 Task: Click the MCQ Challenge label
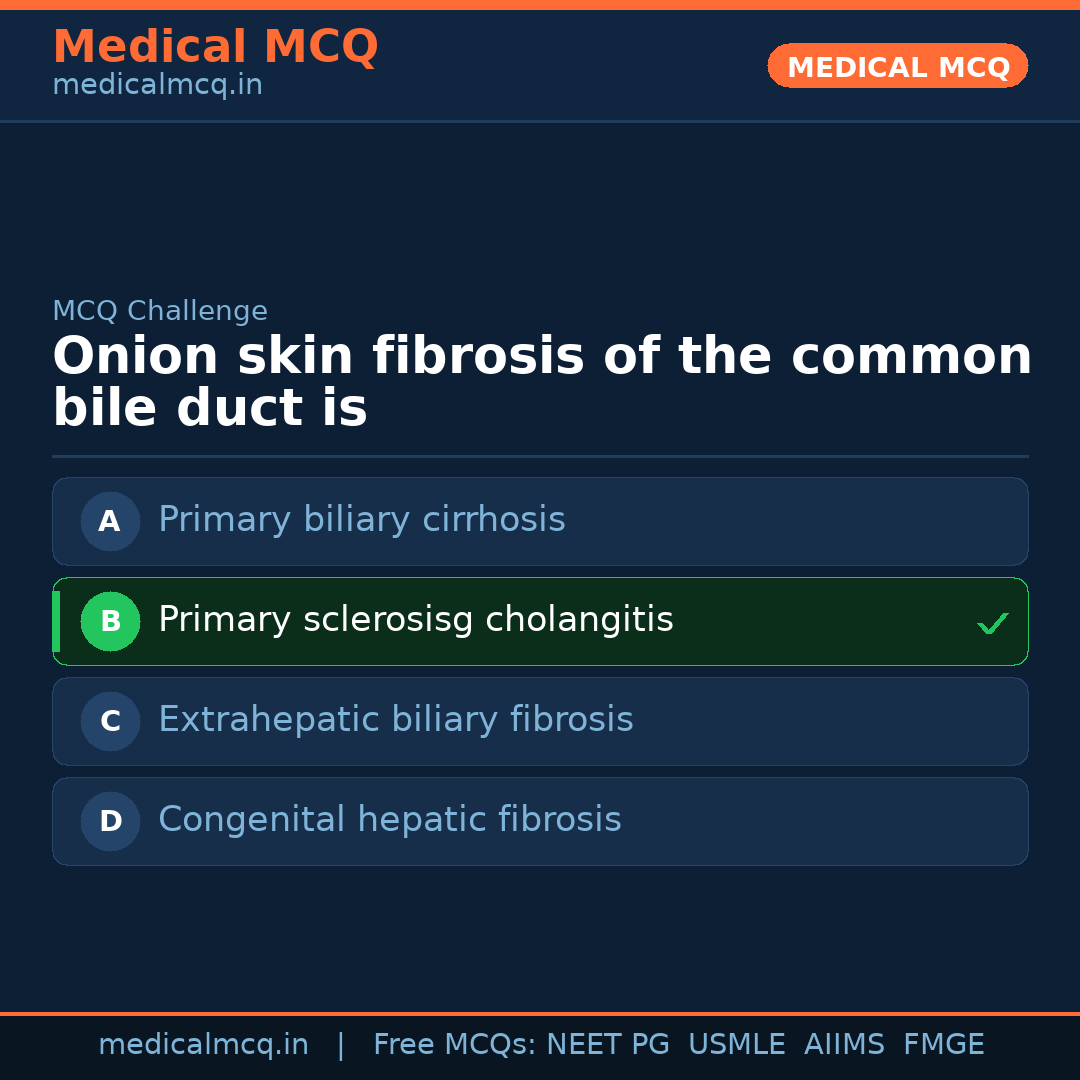pyautogui.click(x=160, y=311)
